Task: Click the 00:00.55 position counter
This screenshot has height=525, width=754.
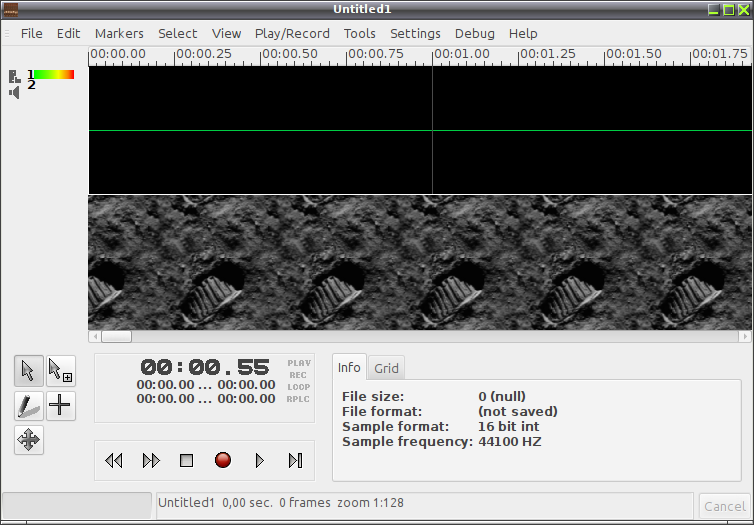Action: pos(205,368)
